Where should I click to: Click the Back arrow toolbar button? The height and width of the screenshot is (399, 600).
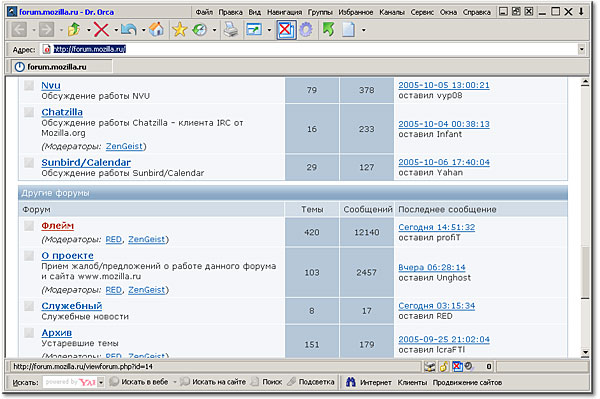[19, 29]
